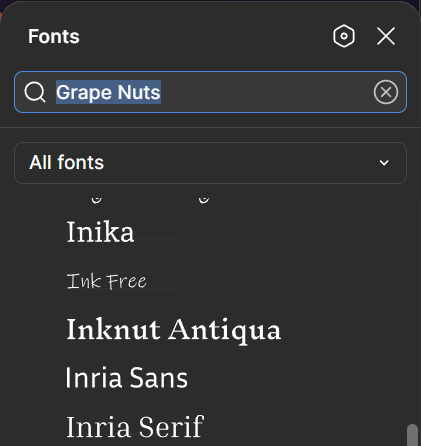The image size is (421, 446).
Task: Pick the Inria Serif font
Action: [x=135, y=426]
